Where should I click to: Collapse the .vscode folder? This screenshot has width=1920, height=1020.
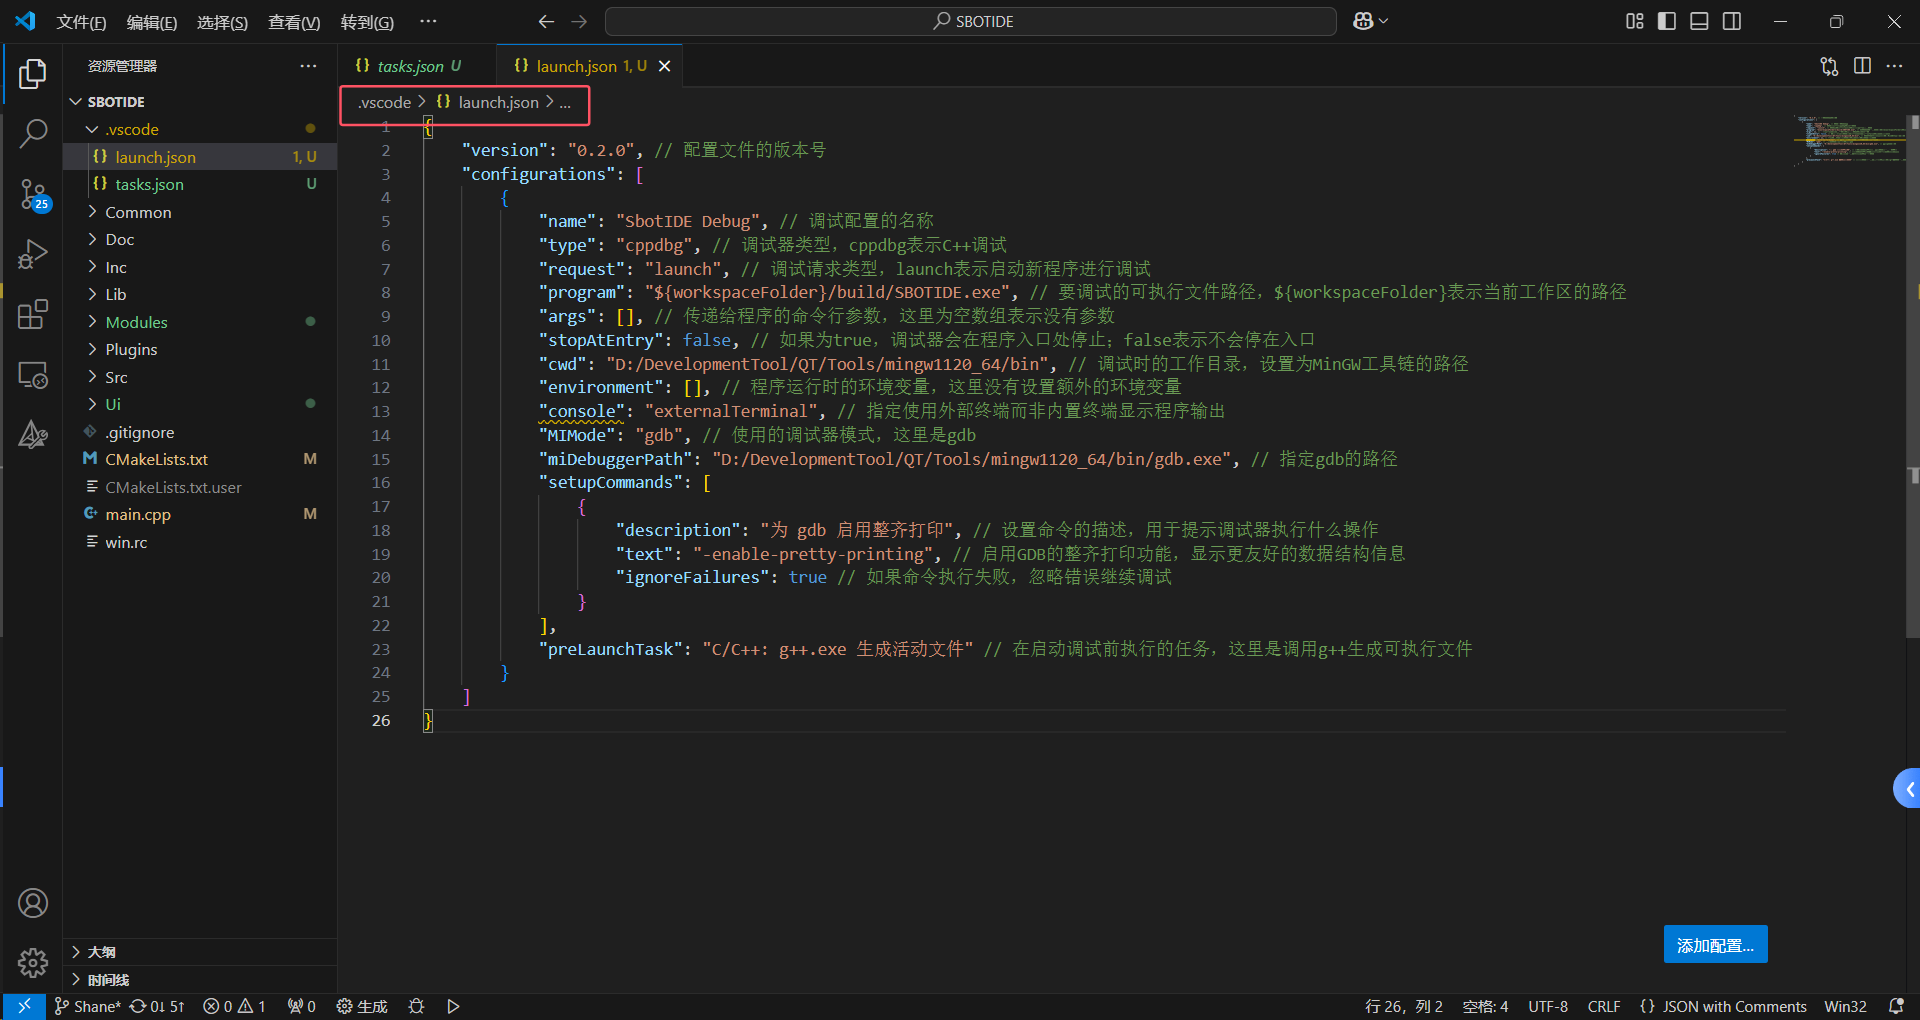199,129
